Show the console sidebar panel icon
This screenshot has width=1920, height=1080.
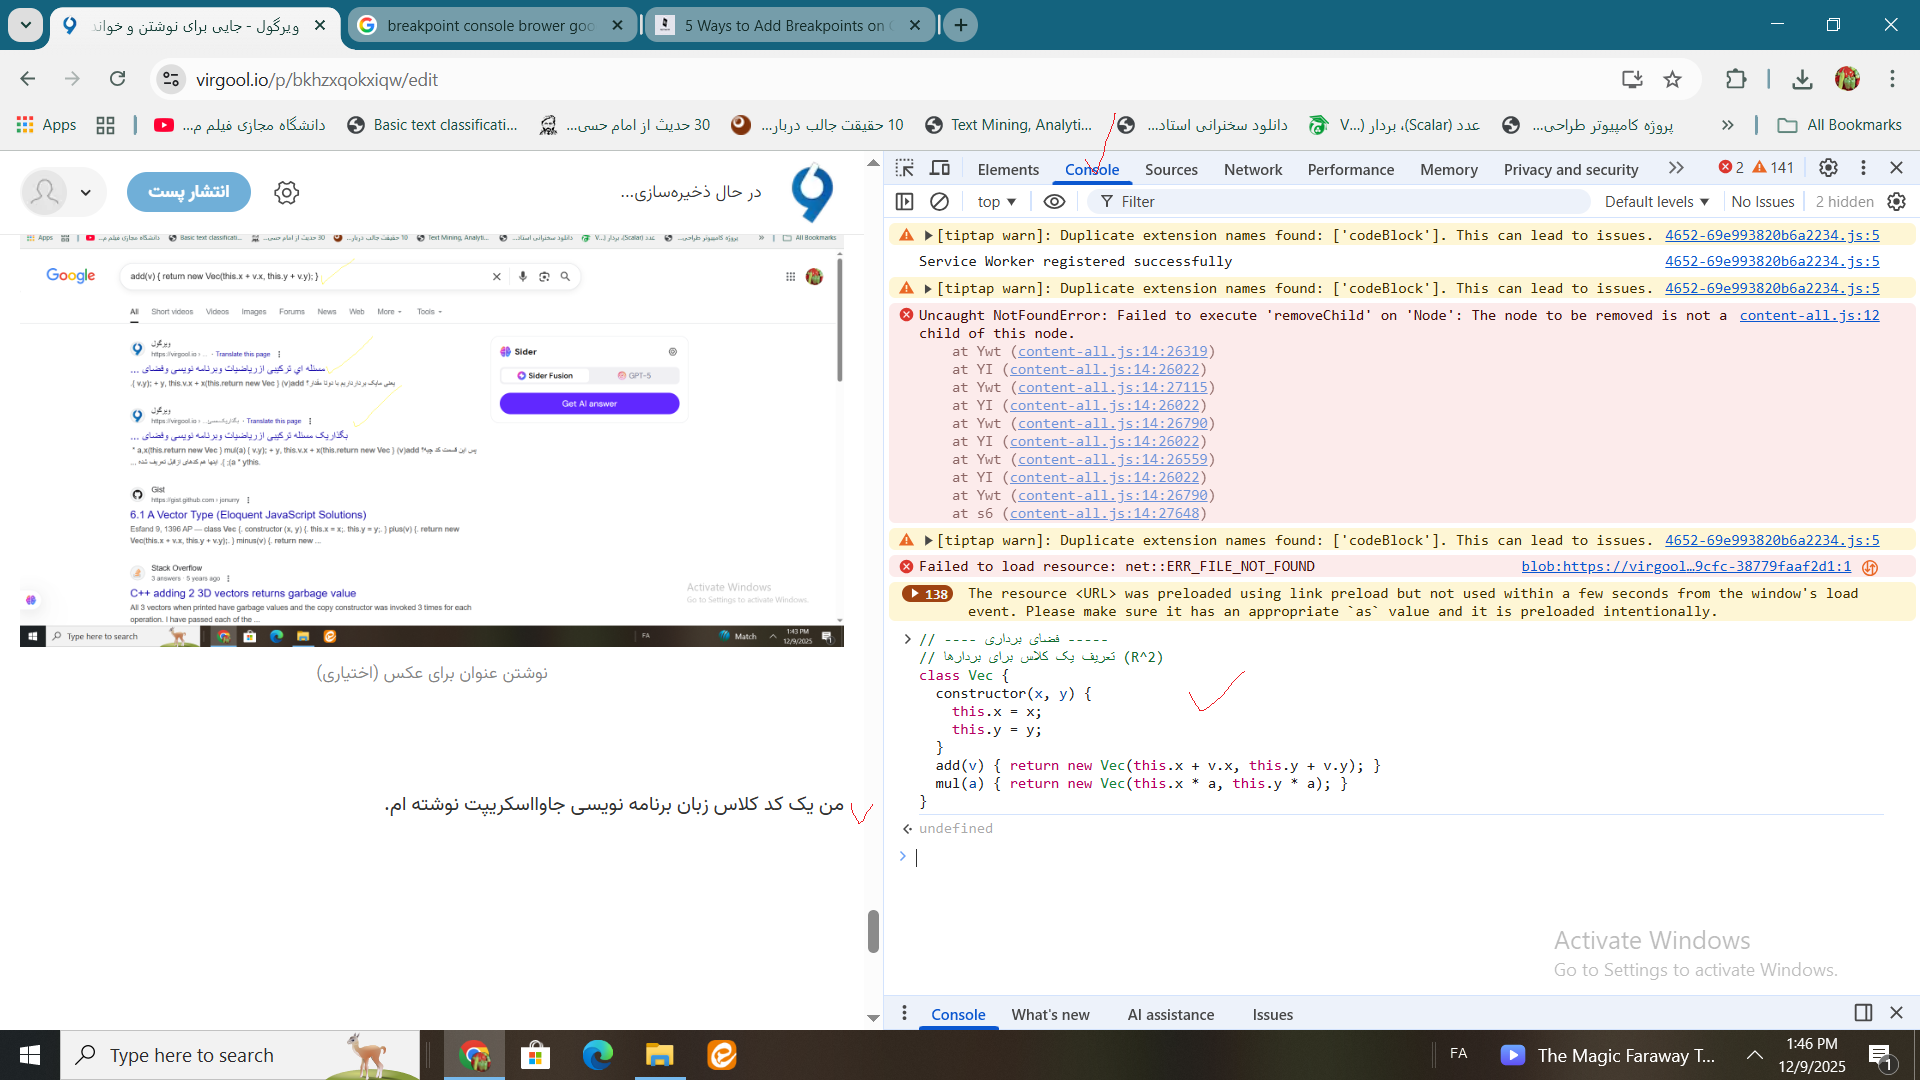click(904, 202)
